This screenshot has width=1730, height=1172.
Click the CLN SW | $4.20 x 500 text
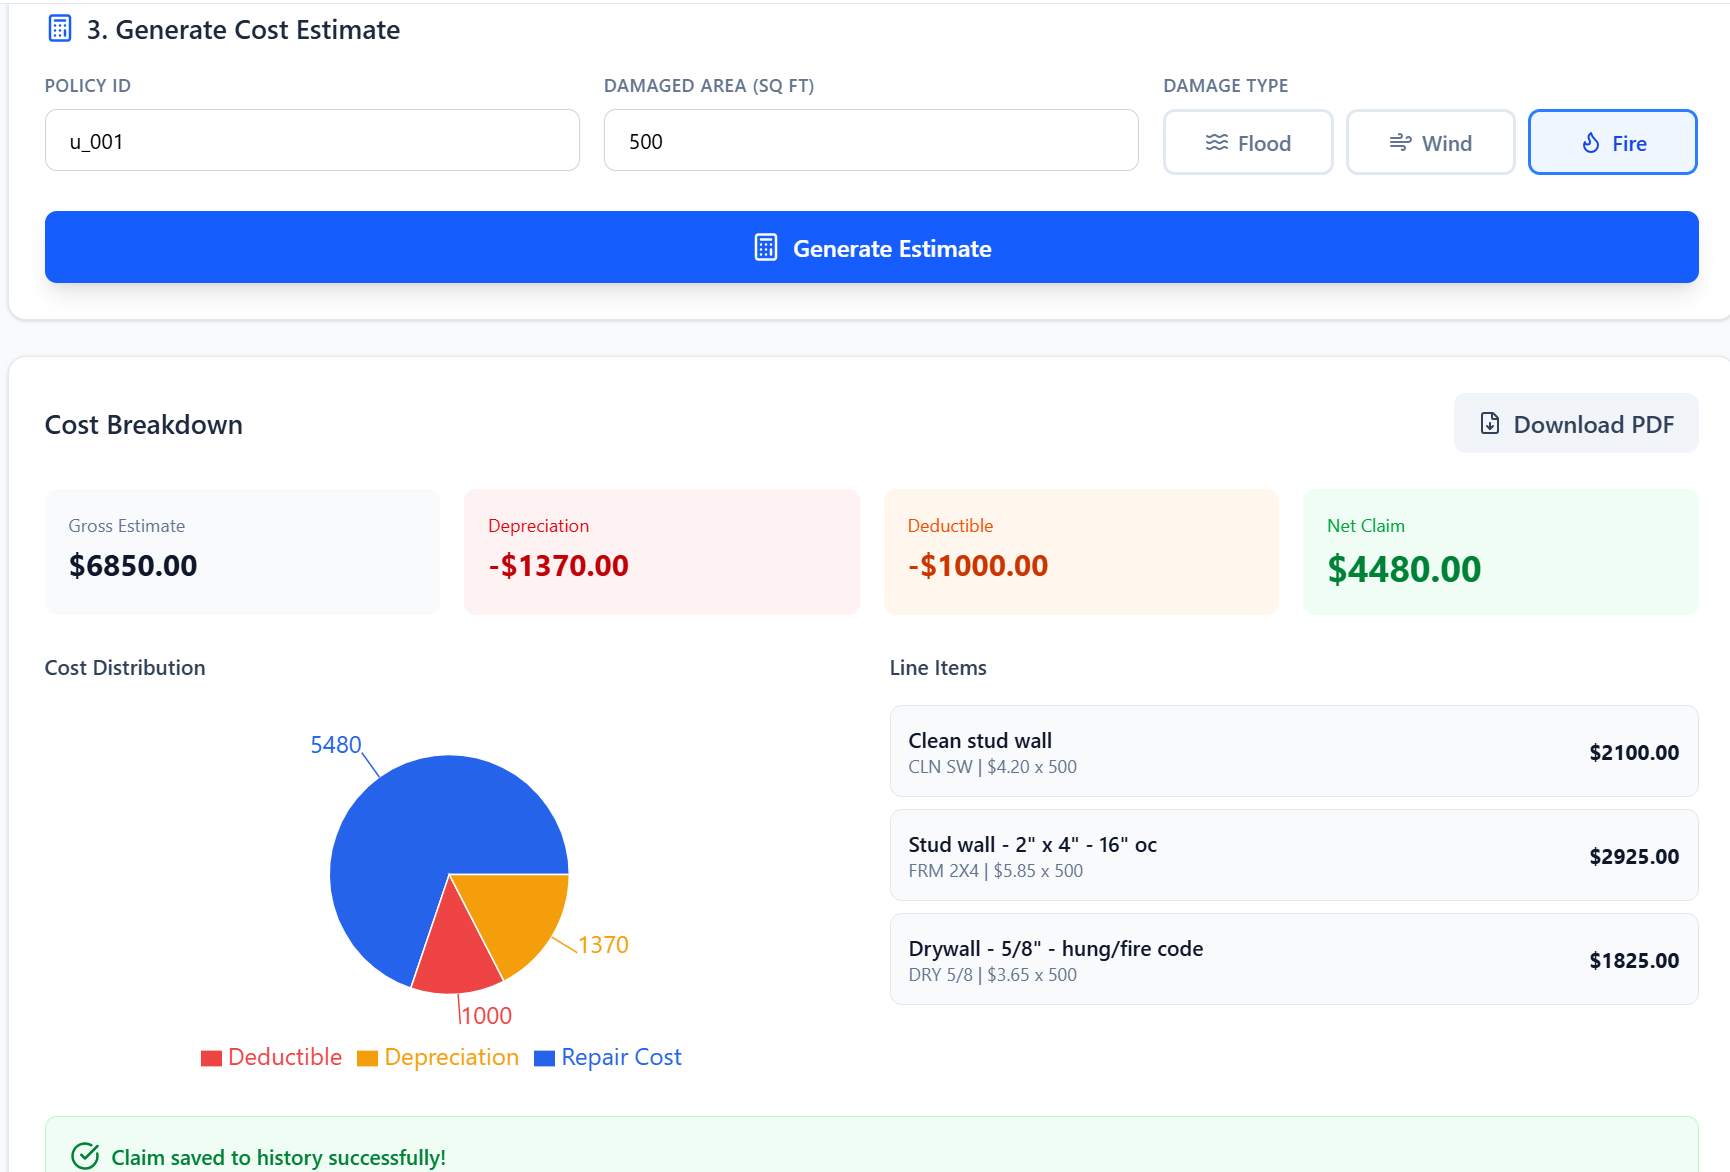pyautogui.click(x=992, y=767)
